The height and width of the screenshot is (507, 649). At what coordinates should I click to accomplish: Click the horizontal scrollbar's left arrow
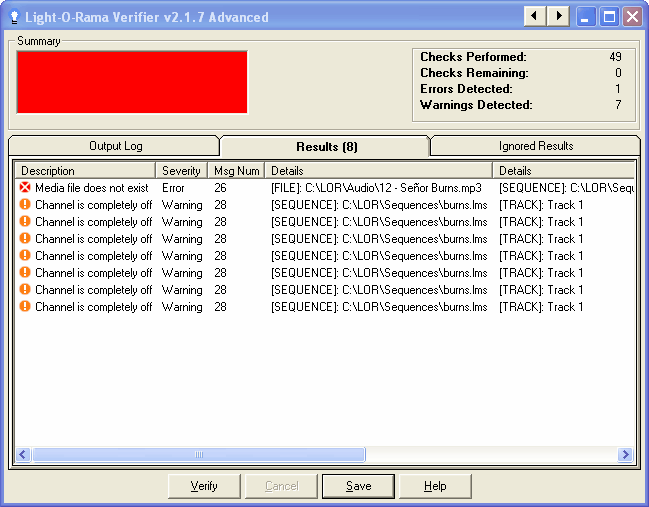pos(24,455)
